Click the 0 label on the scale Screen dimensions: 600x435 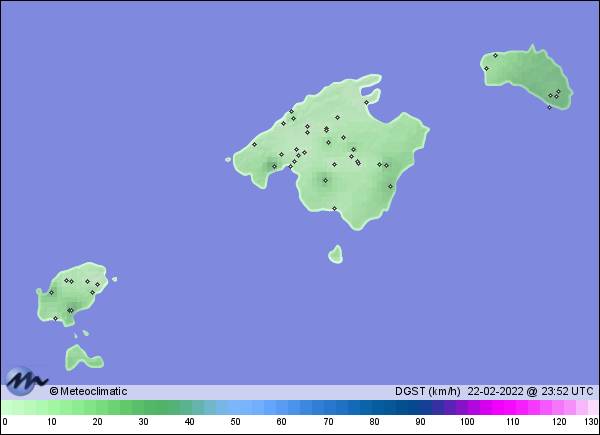coord(5,422)
